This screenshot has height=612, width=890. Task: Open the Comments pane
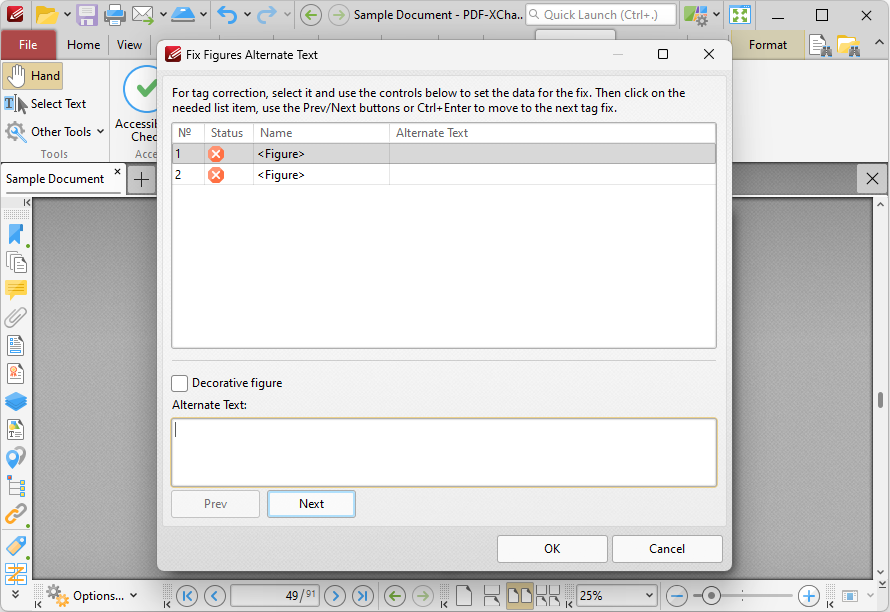(15, 290)
